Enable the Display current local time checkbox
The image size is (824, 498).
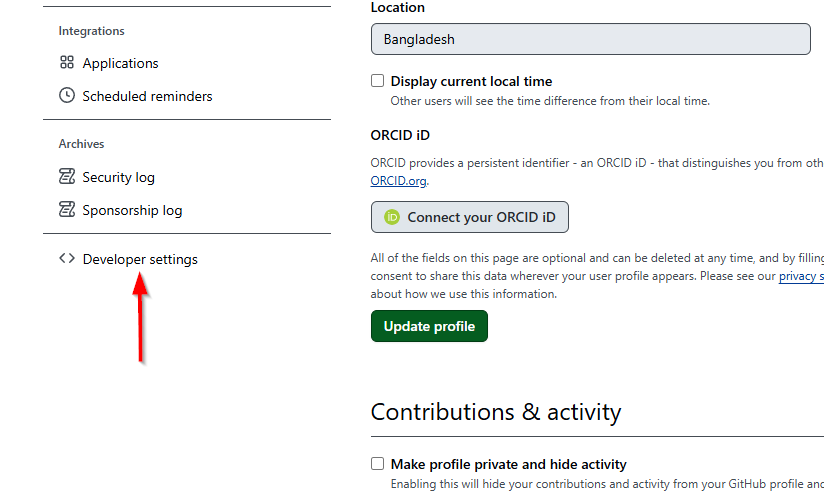point(377,80)
